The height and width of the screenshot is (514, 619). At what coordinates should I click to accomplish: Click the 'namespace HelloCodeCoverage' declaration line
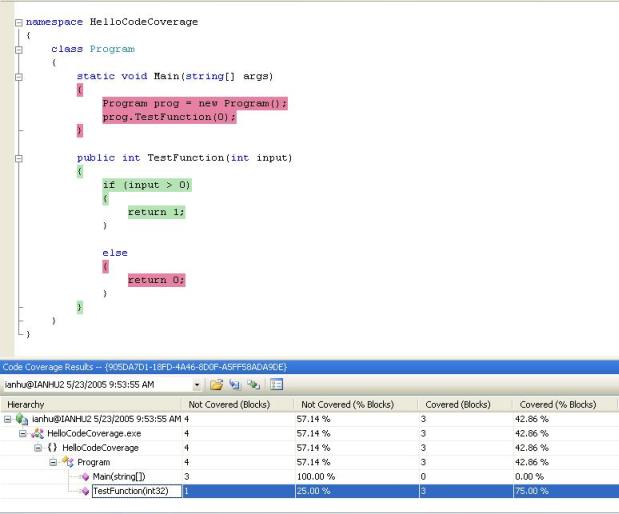click(112, 22)
